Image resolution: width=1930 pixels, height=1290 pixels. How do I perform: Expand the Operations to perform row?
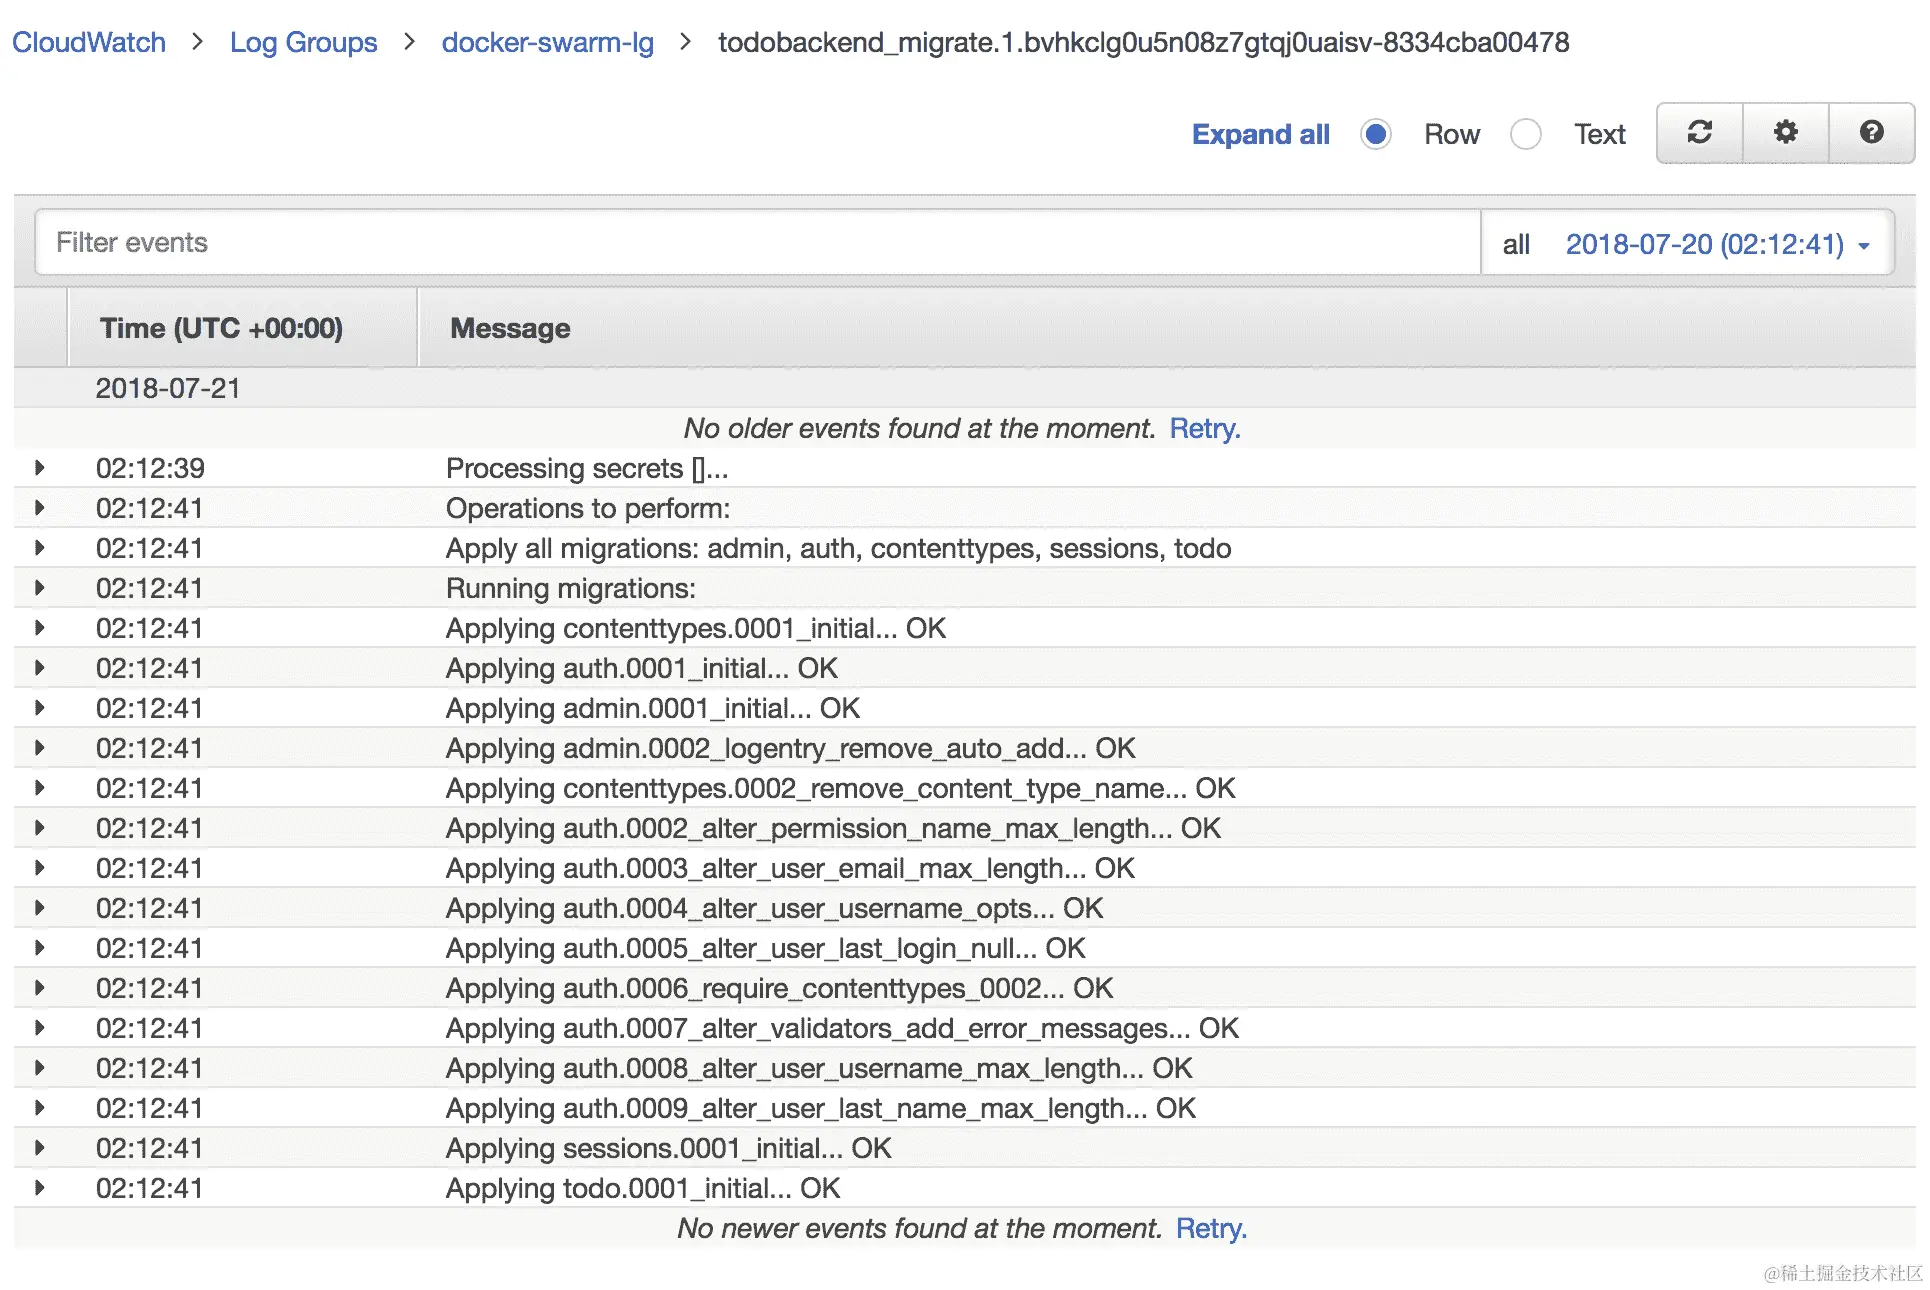coord(40,508)
